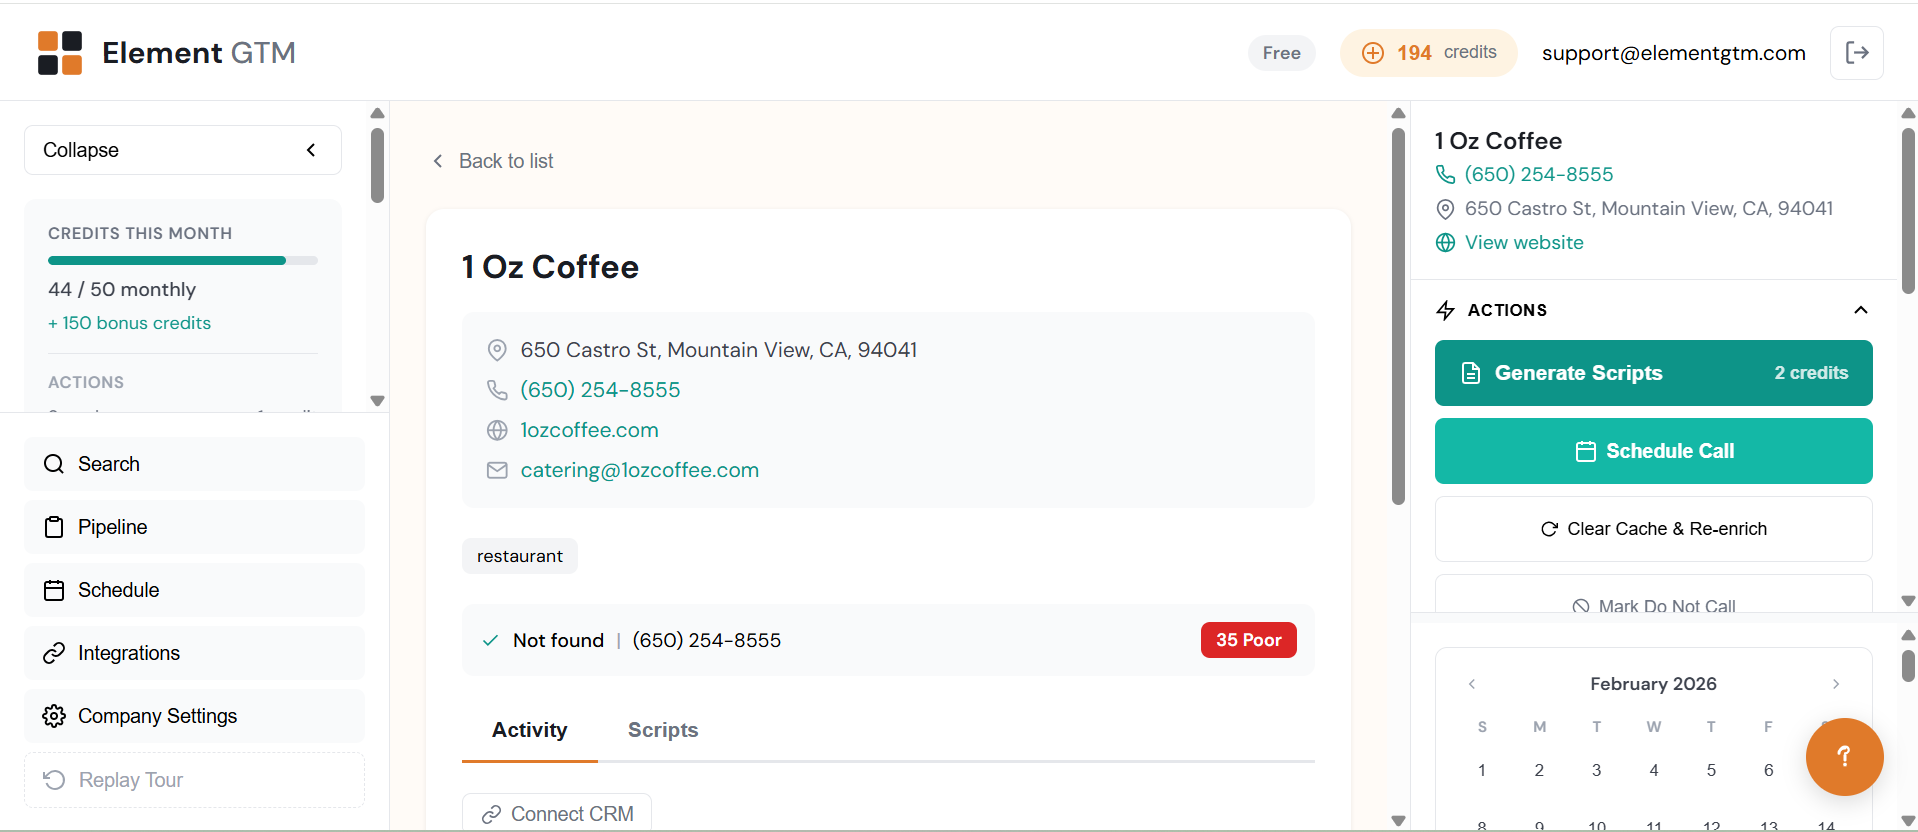The width and height of the screenshot is (1918, 832).
Task: Go to next month in calendar
Action: (x=1835, y=684)
